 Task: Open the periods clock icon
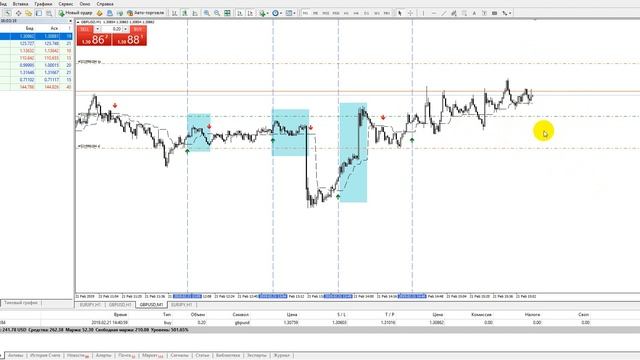275,13
